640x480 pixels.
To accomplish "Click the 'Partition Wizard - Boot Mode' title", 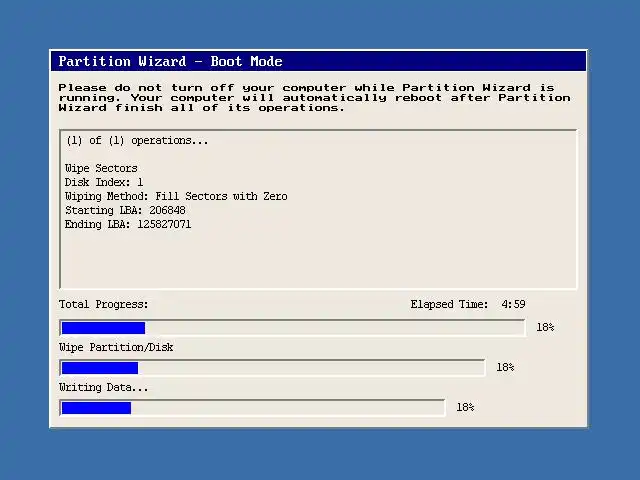I will point(170,61).
